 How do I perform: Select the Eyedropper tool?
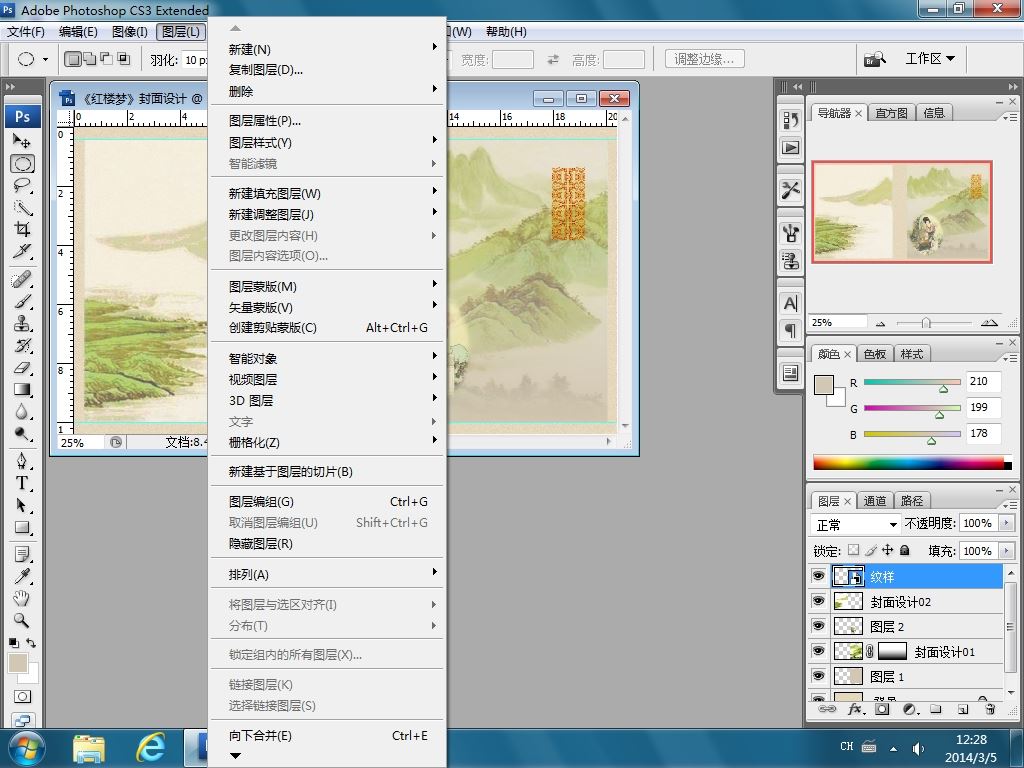(x=22, y=576)
